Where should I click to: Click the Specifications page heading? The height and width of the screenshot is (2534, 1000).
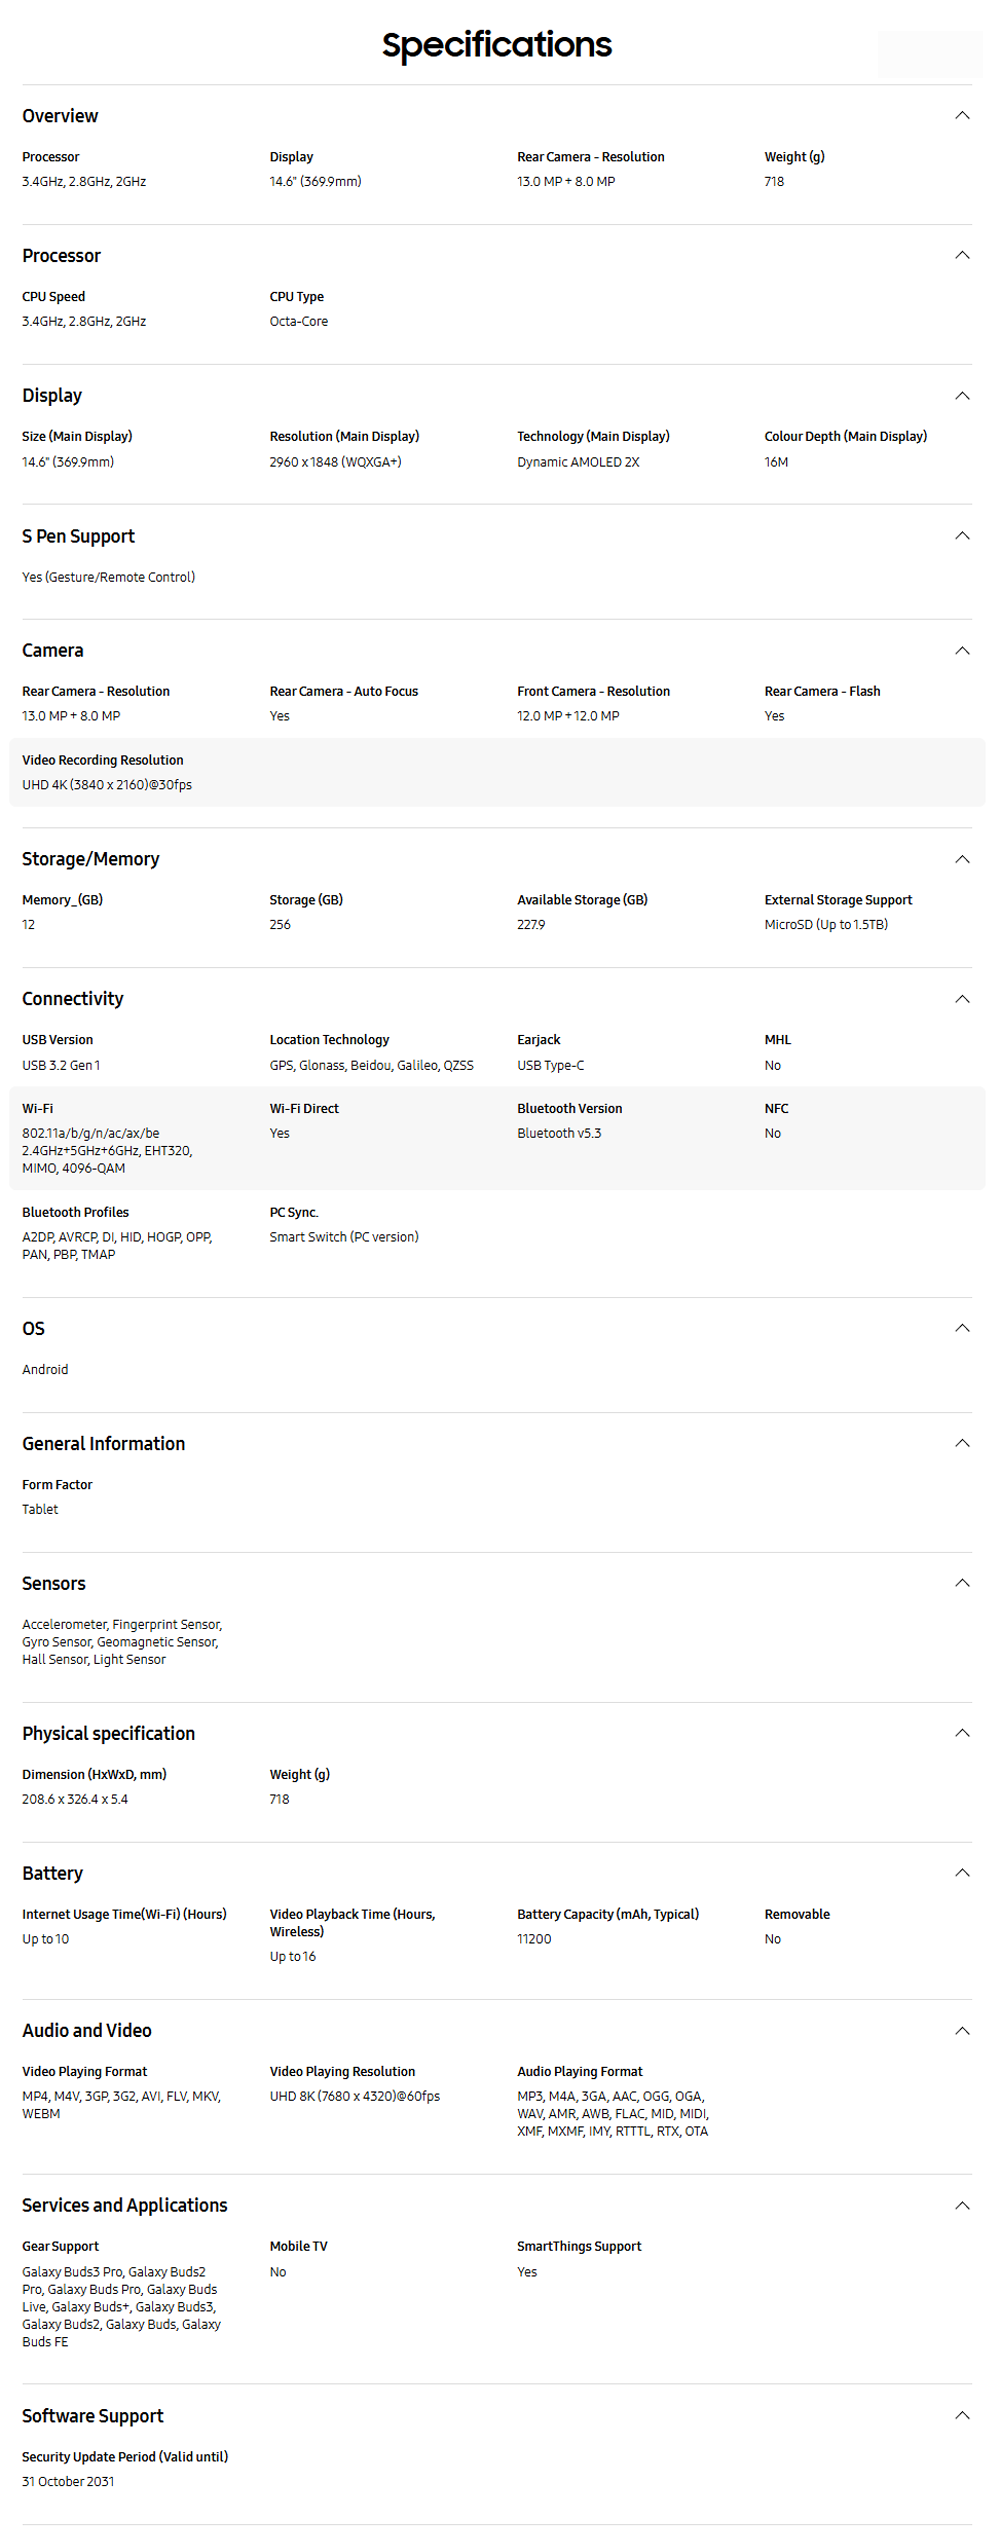[497, 45]
